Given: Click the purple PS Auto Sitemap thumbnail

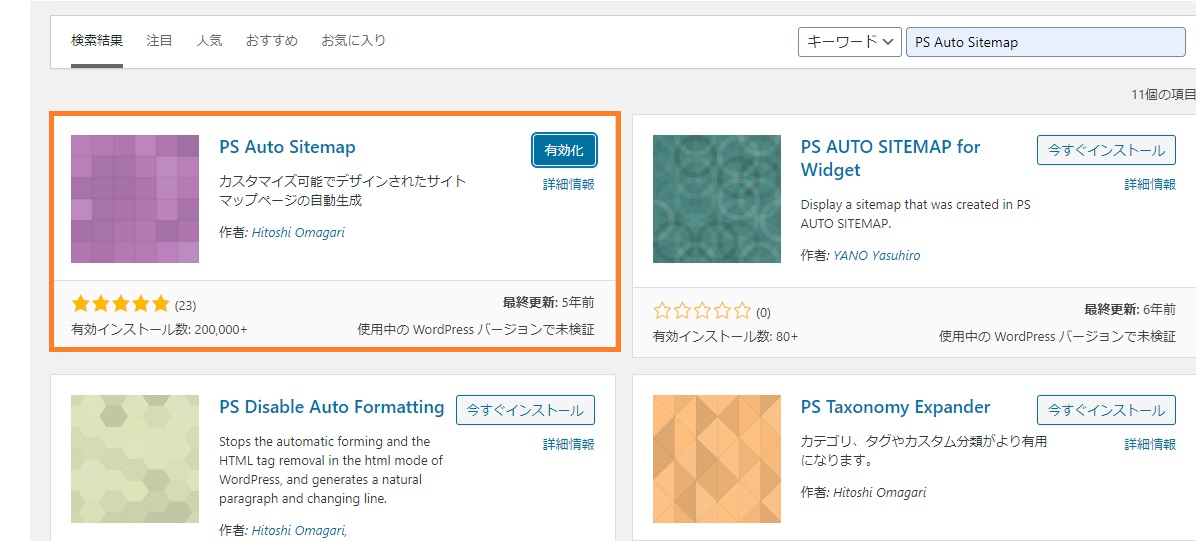Looking at the screenshot, I should (x=135, y=199).
